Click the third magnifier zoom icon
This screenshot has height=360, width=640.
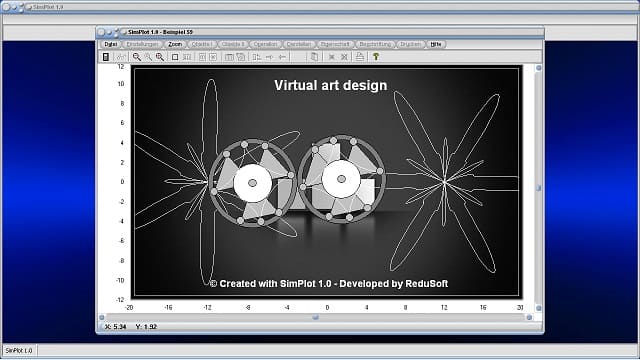(x=160, y=57)
